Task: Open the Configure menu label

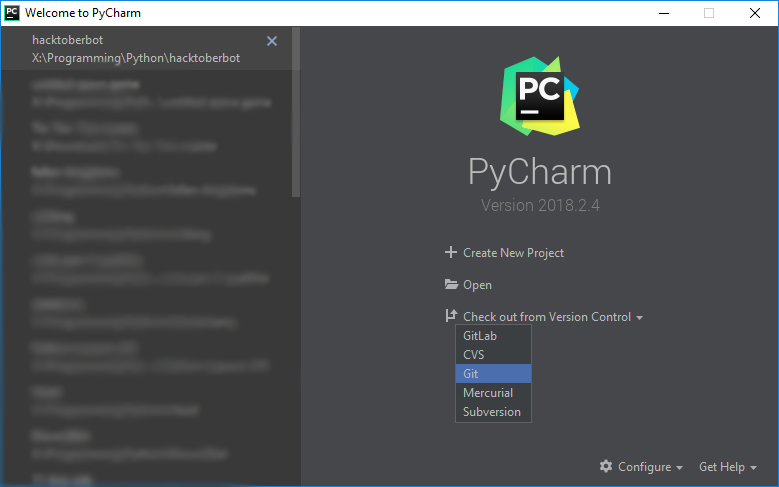Action: (x=644, y=467)
